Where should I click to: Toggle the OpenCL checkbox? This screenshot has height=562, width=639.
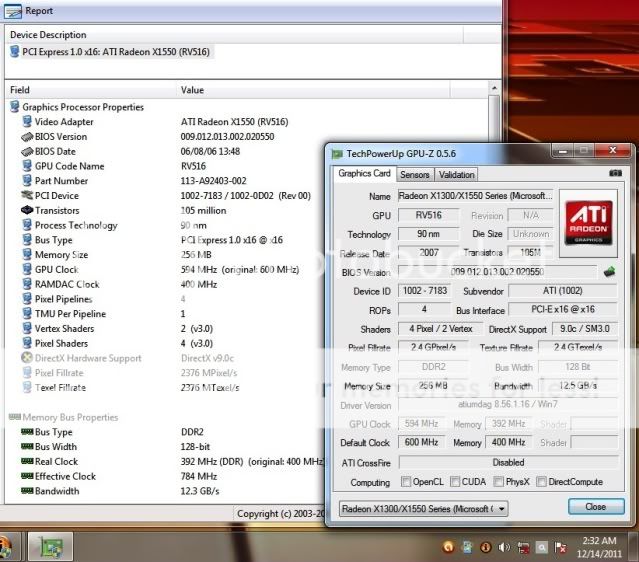pos(406,482)
